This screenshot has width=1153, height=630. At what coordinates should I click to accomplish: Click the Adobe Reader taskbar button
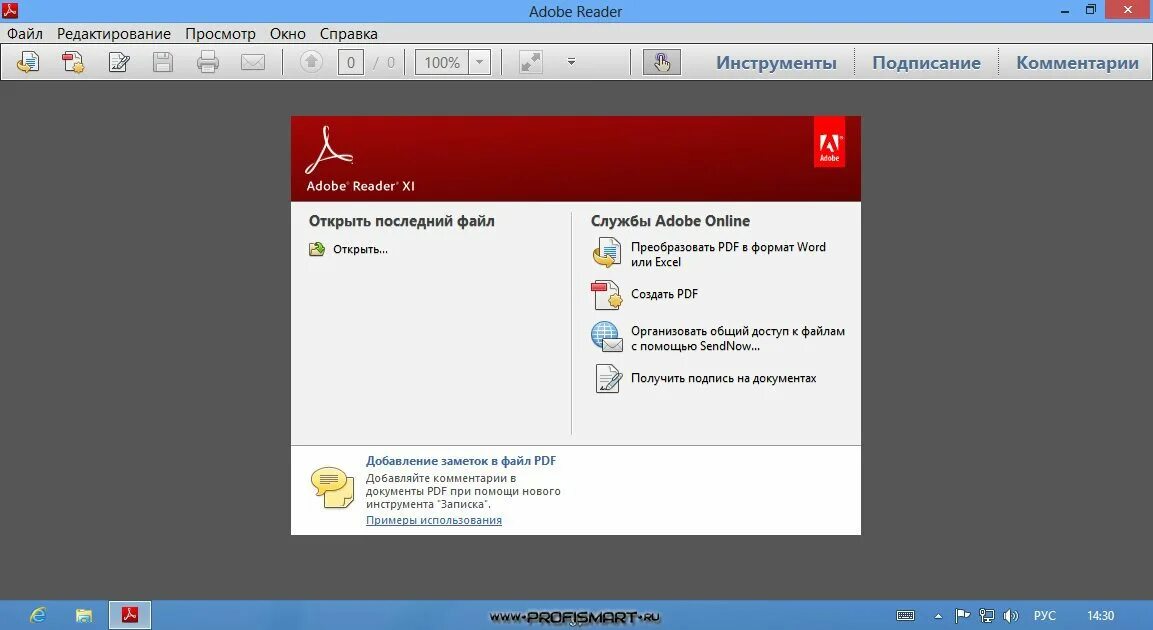coord(130,615)
